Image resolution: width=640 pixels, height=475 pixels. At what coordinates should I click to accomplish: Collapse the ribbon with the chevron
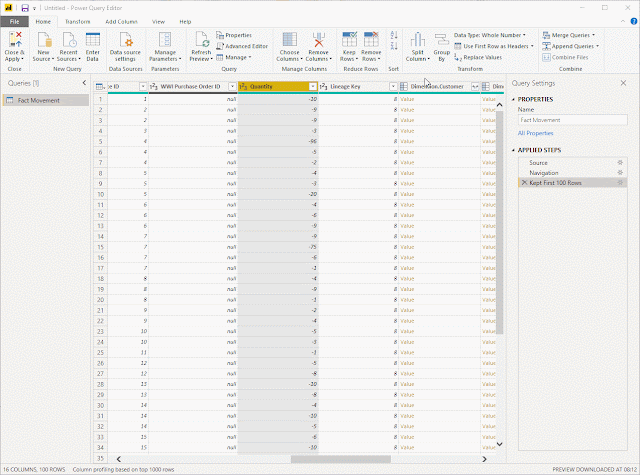coord(623,22)
